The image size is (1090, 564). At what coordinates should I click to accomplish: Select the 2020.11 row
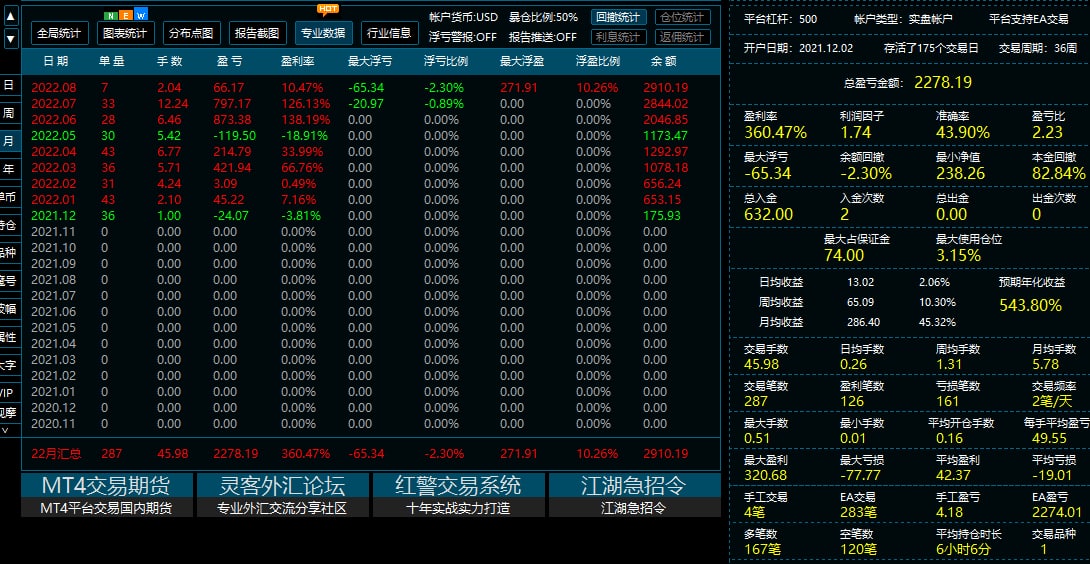372,424
